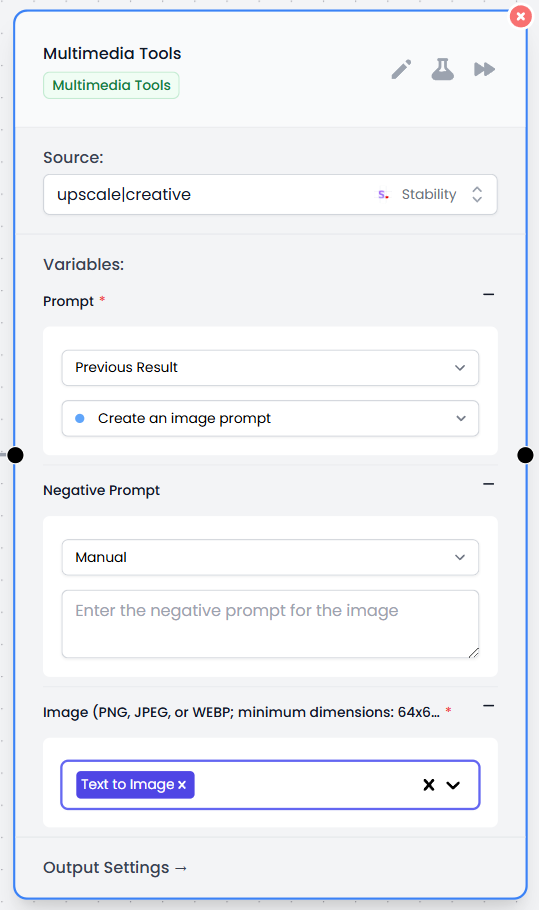Click the fast-forward run icon

484,70
